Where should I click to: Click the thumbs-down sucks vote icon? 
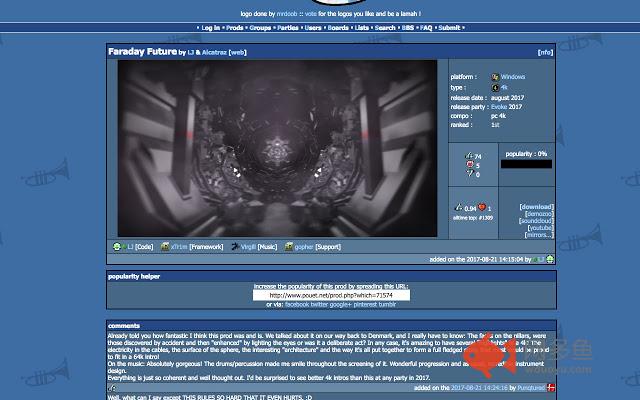tap(470, 173)
